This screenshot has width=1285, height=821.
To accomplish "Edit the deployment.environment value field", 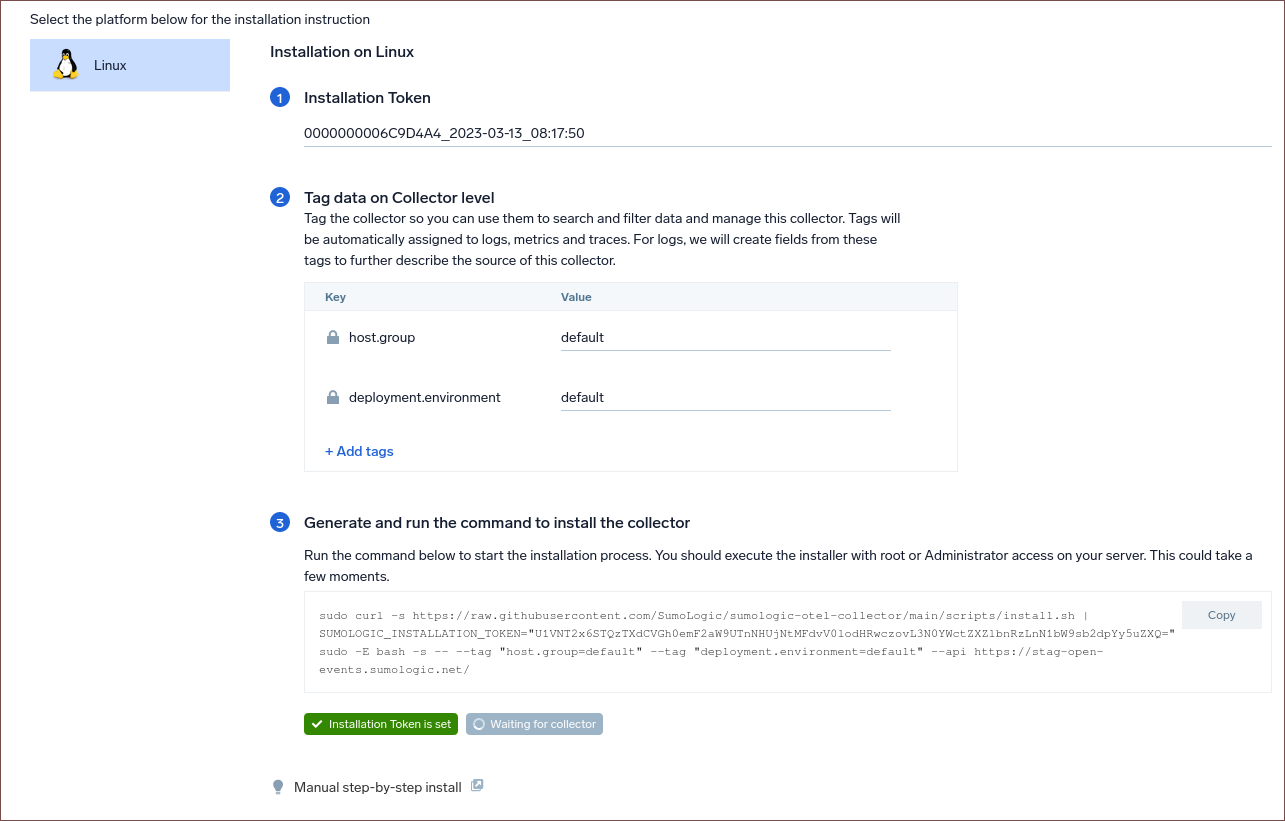I will tap(725, 398).
